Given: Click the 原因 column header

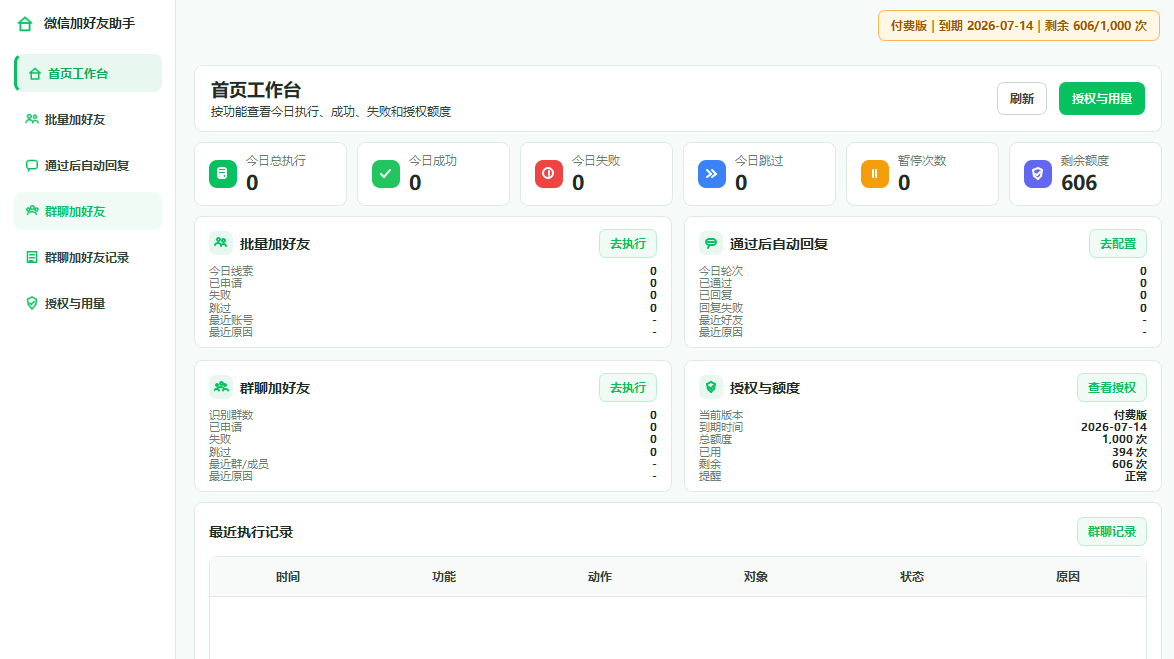Looking at the screenshot, I should pos(1068,577).
